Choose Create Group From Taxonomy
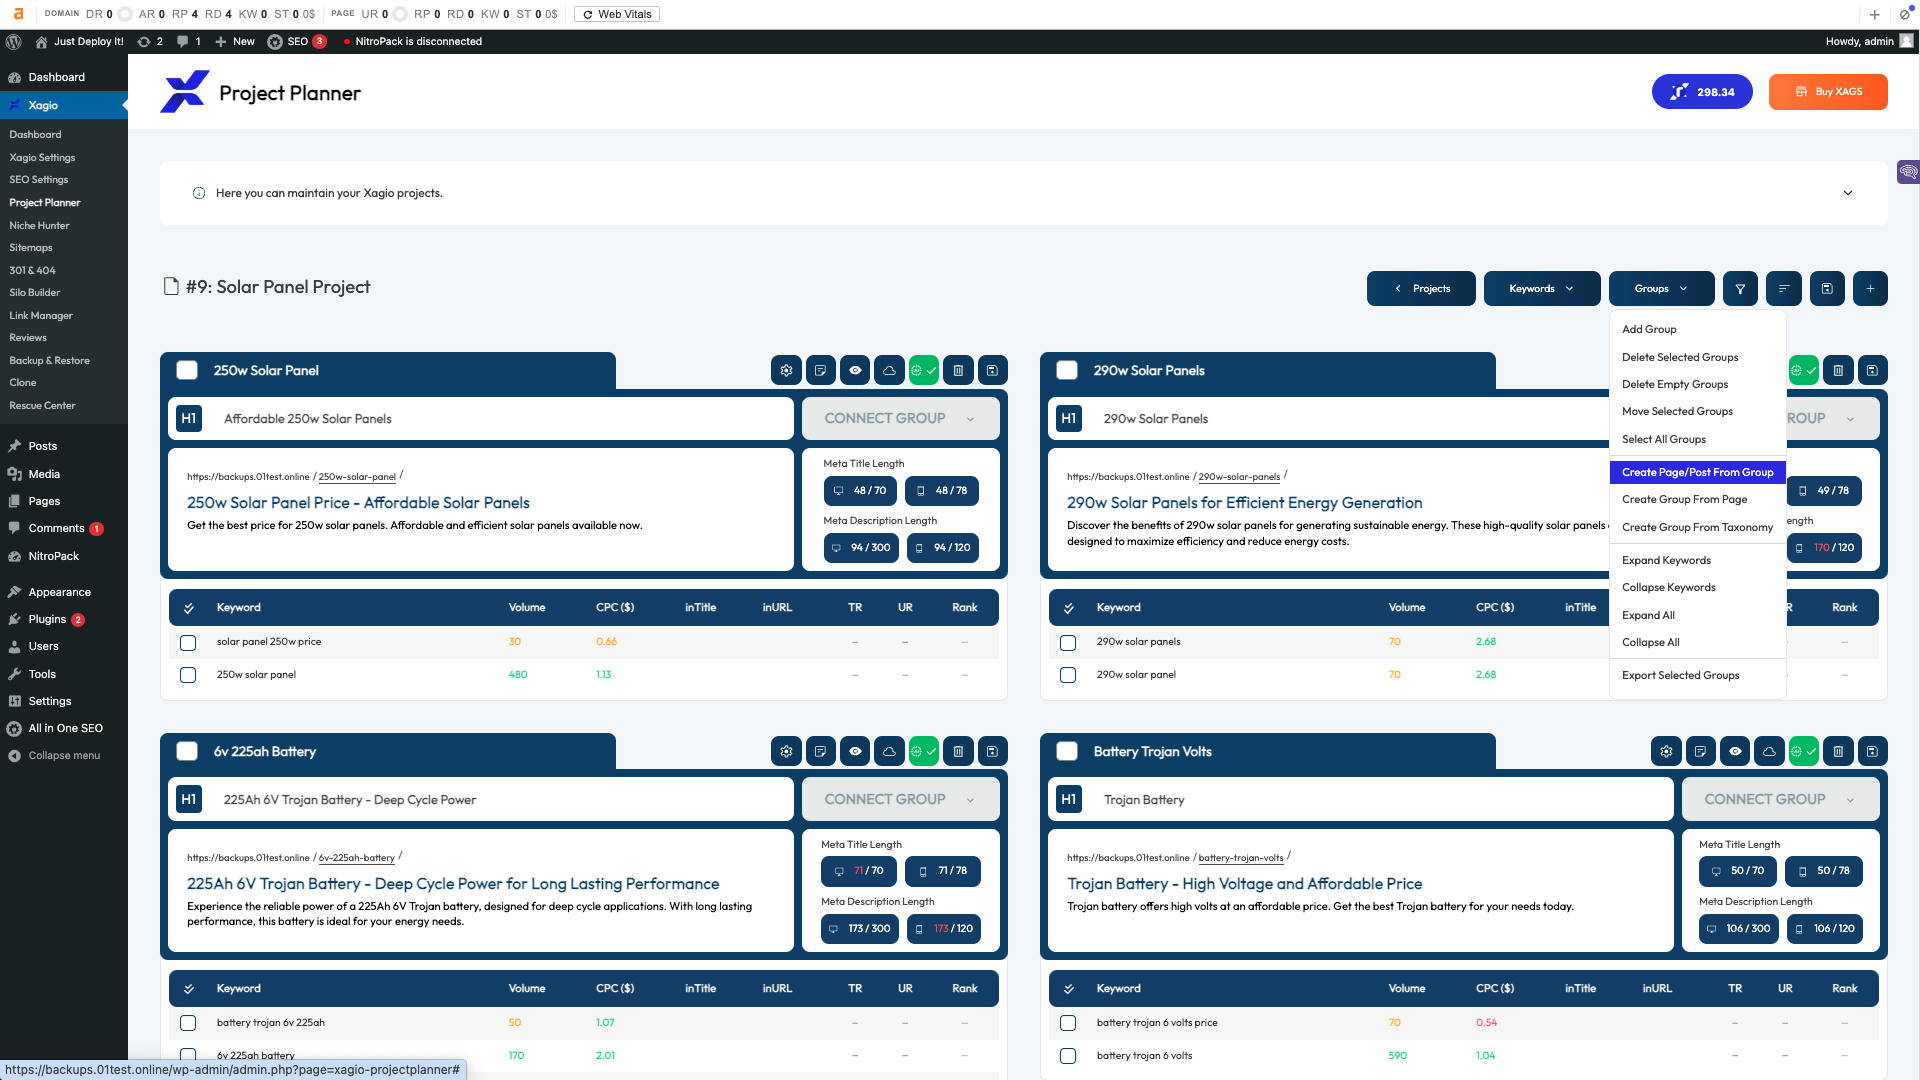The width and height of the screenshot is (1920, 1080). pyautogui.click(x=1697, y=528)
